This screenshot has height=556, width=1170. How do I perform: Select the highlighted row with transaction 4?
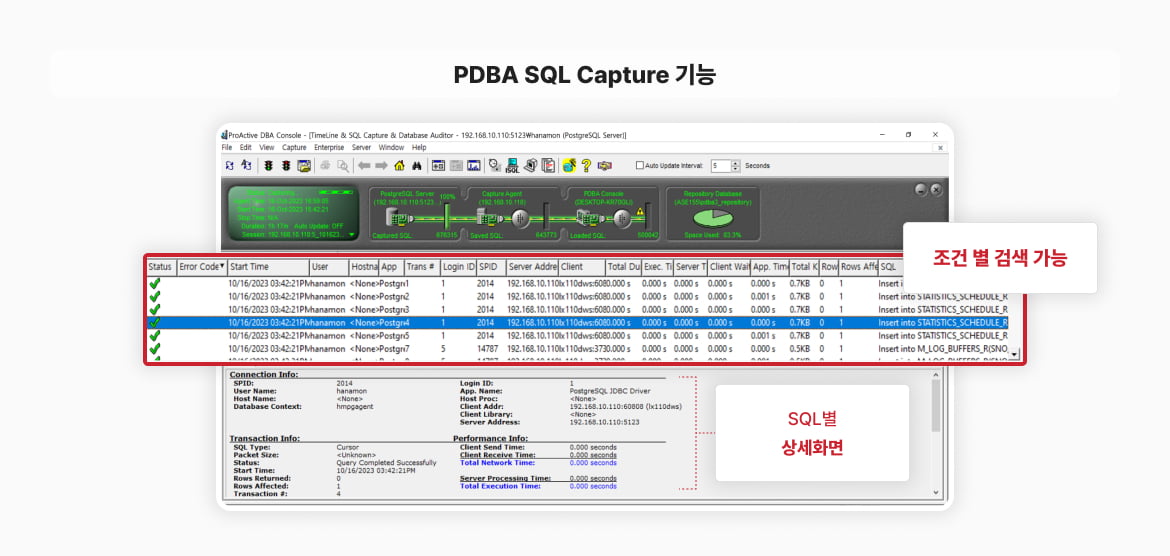[577, 322]
